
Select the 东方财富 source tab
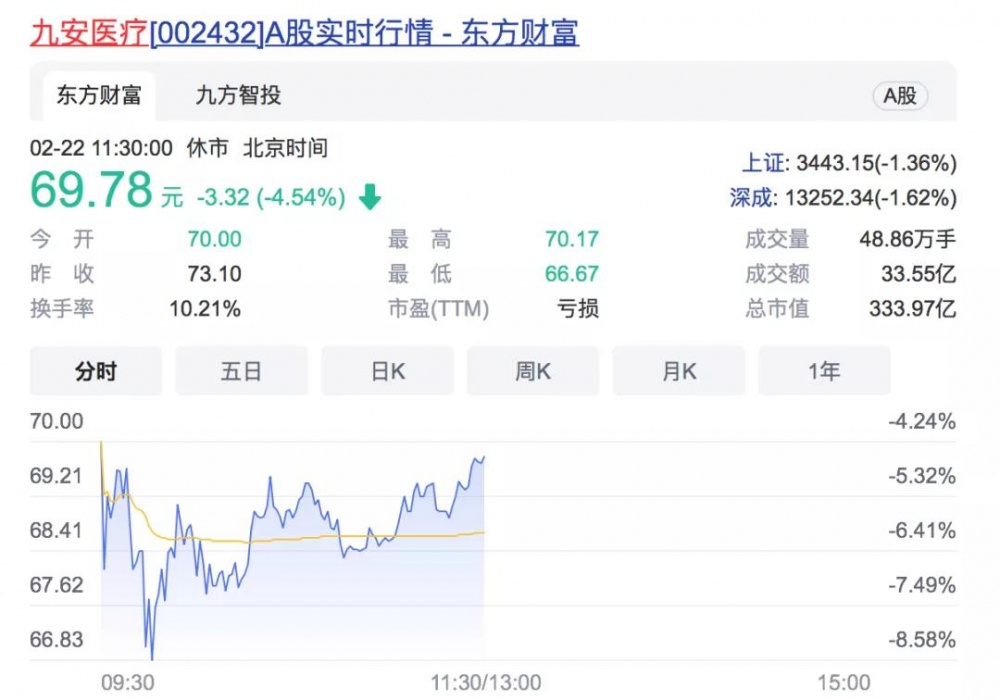(x=97, y=96)
